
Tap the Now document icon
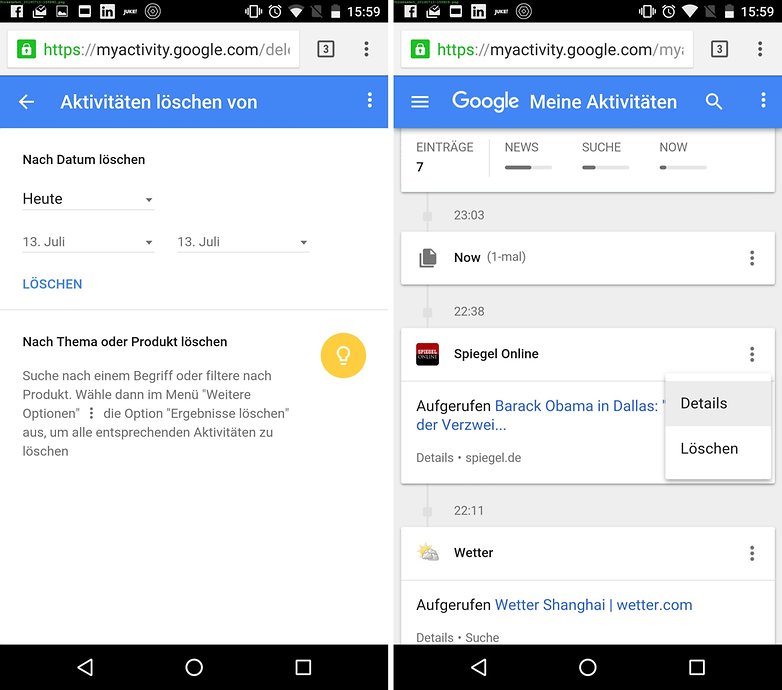point(428,258)
